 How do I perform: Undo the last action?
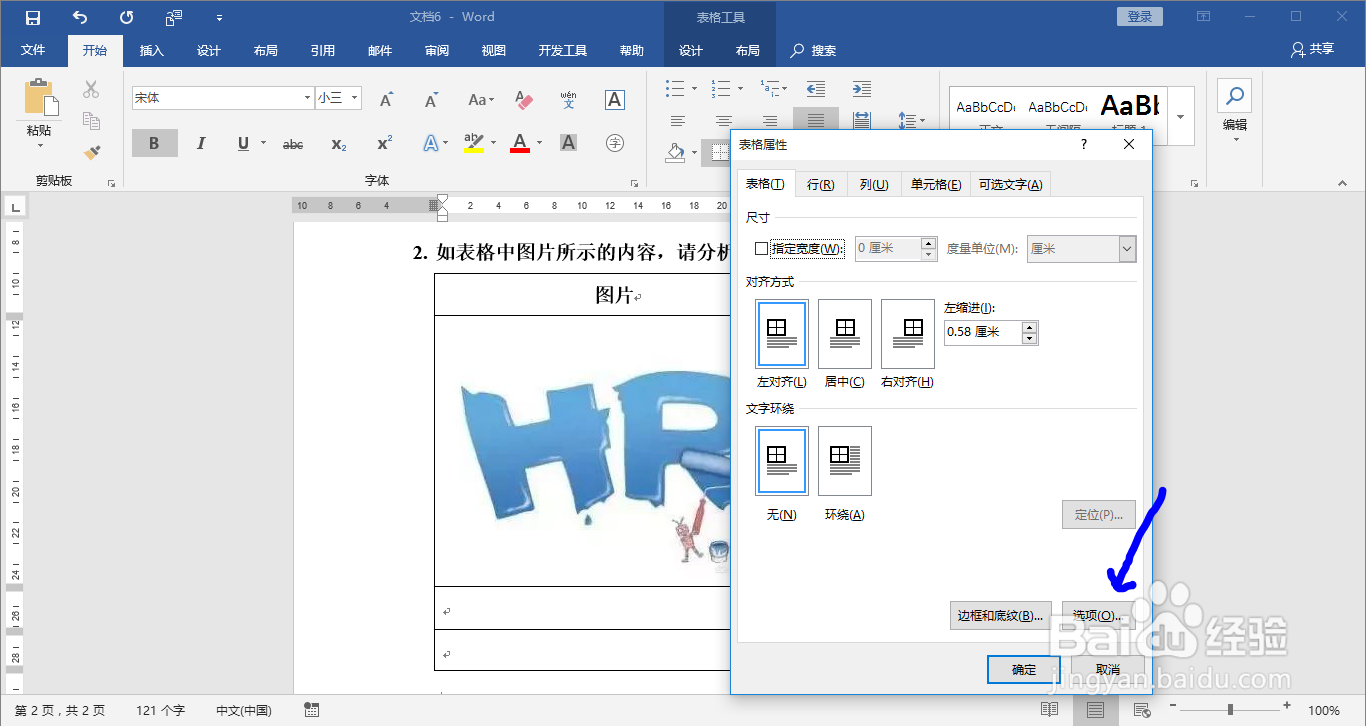(x=80, y=17)
